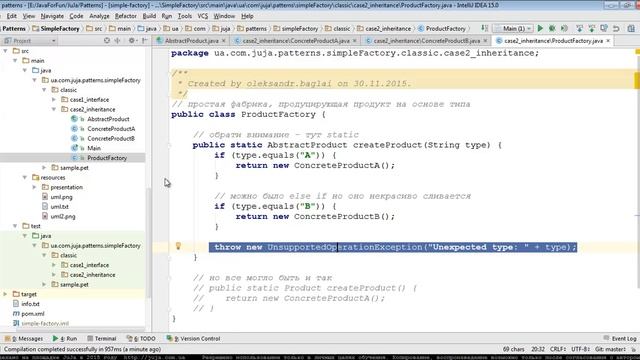The height and width of the screenshot is (360, 640).
Task: Click the ProductFactory breadcrumb in navigation bar
Action: coord(442,29)
